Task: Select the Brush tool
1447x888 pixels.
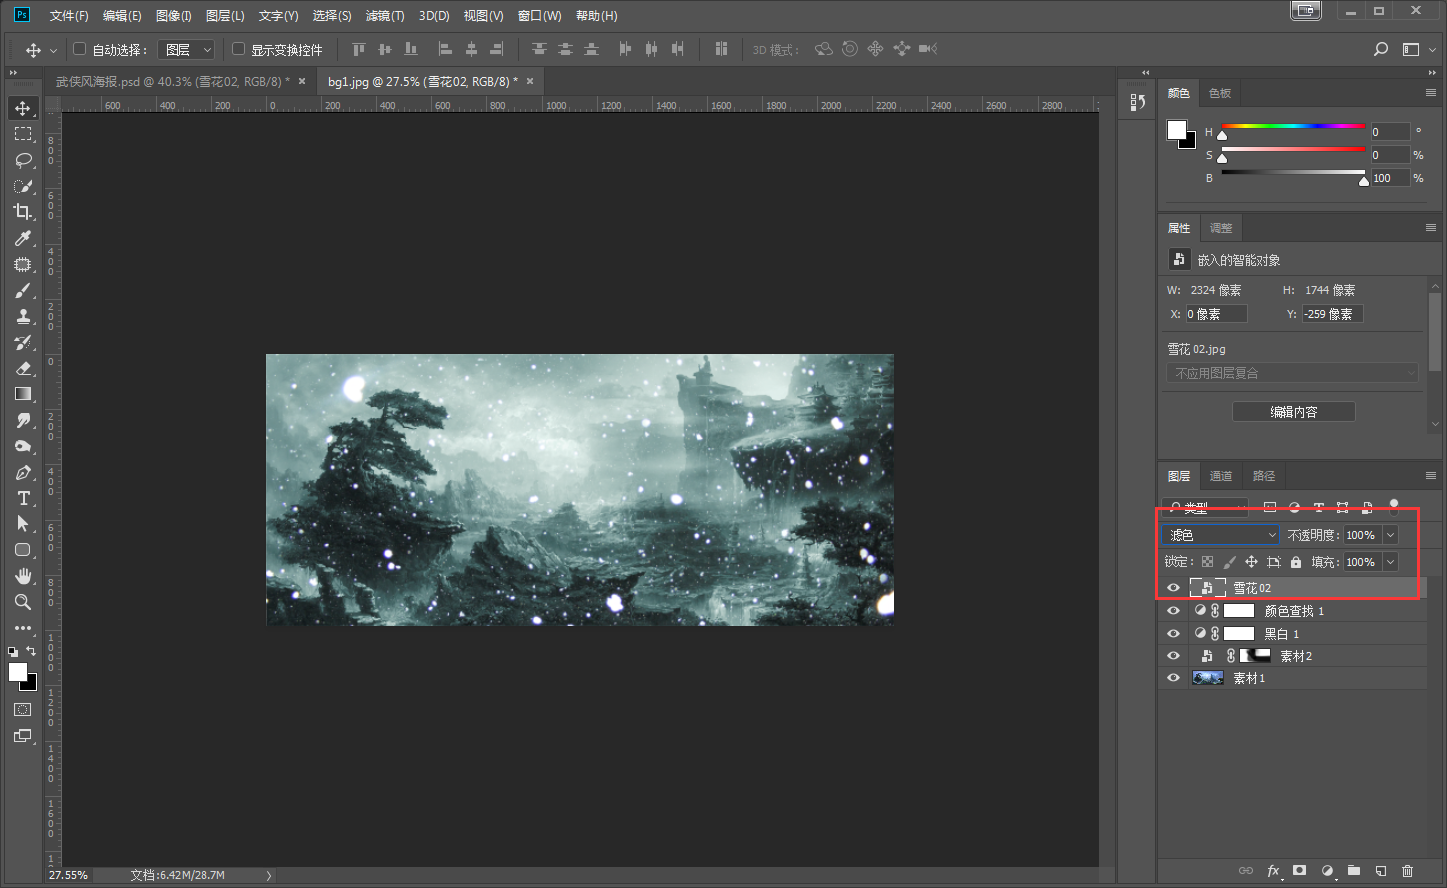Action: click(23, 290)
